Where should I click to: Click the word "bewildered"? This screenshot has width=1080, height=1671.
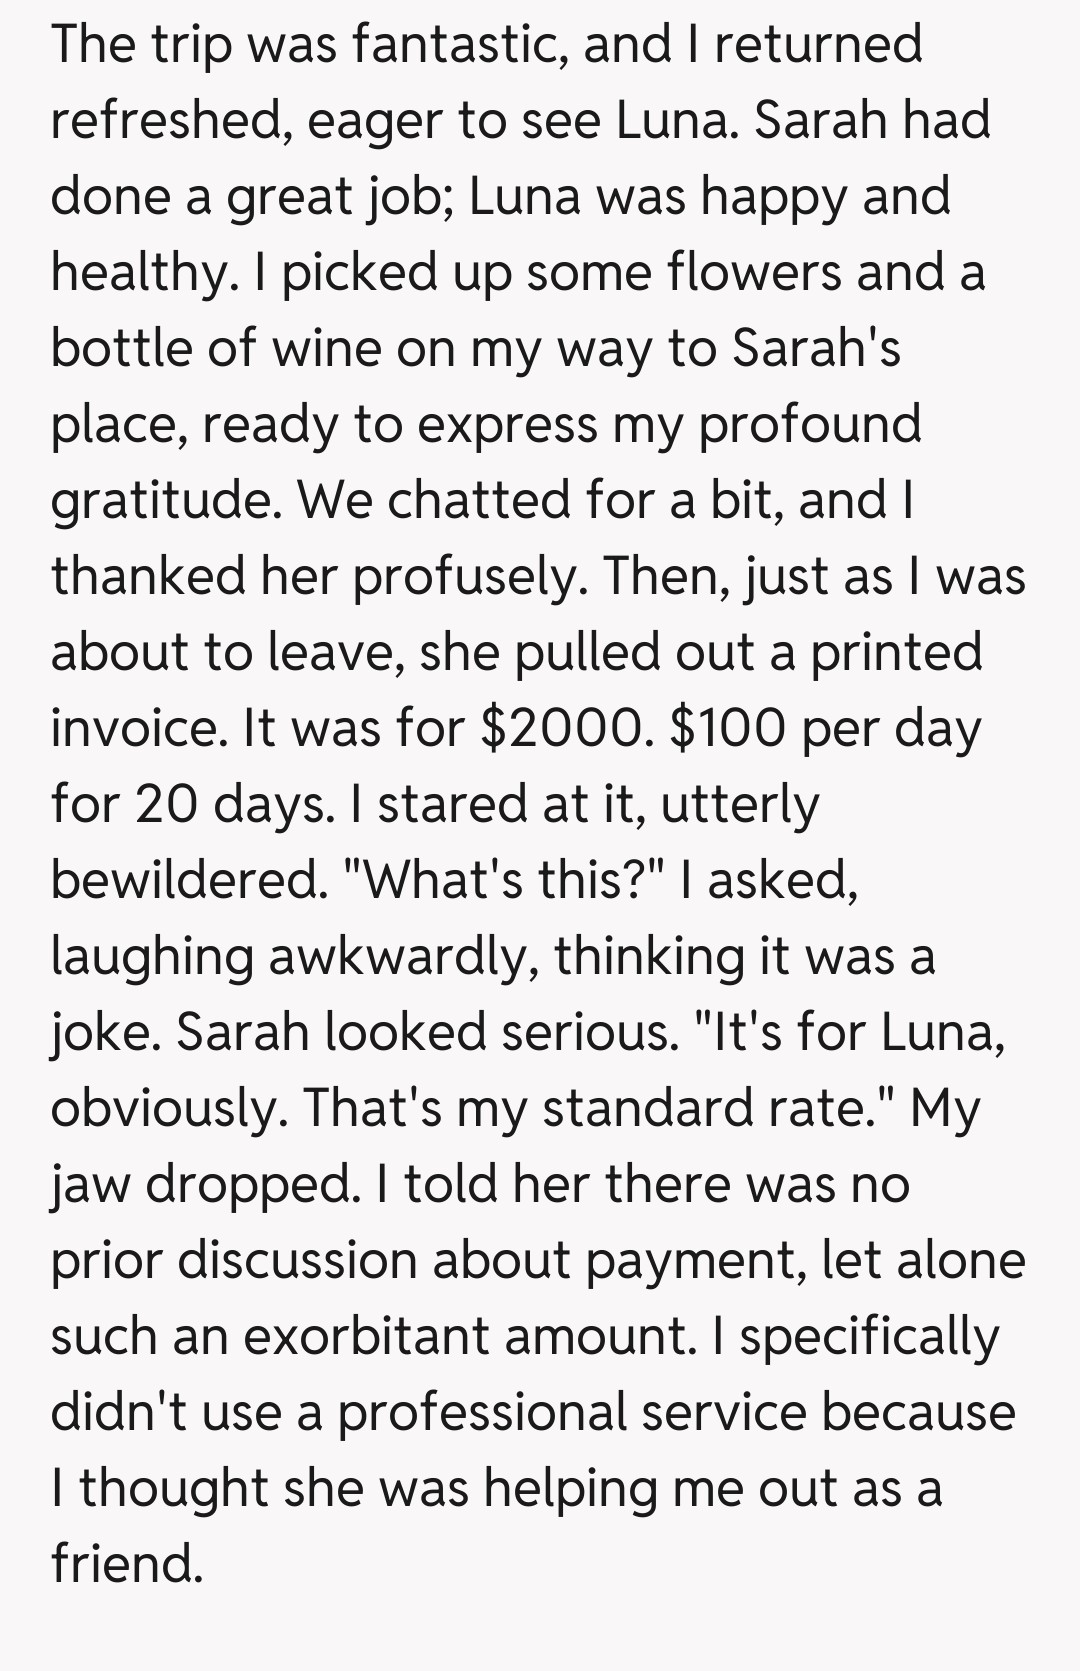[188, 880]
